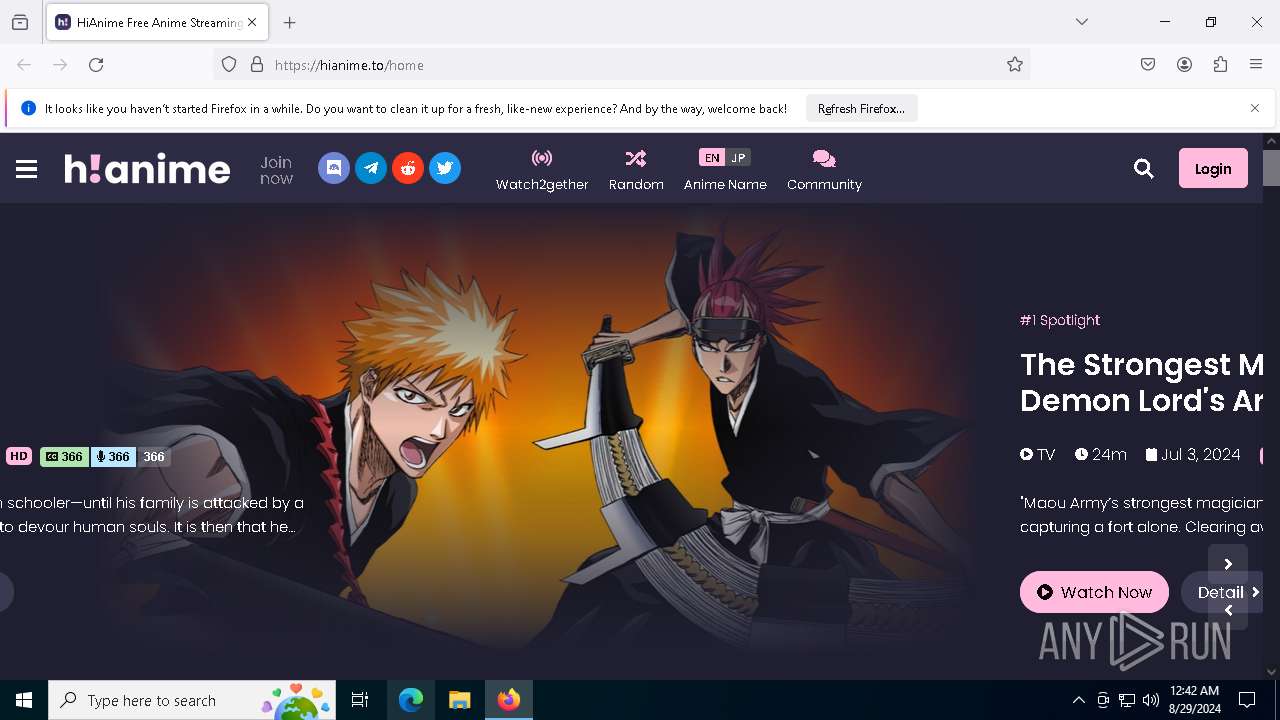Click the notification info icon
The height and width of the screenshot is (720, 1280).
pyautogui.click(x=28, y=108)
